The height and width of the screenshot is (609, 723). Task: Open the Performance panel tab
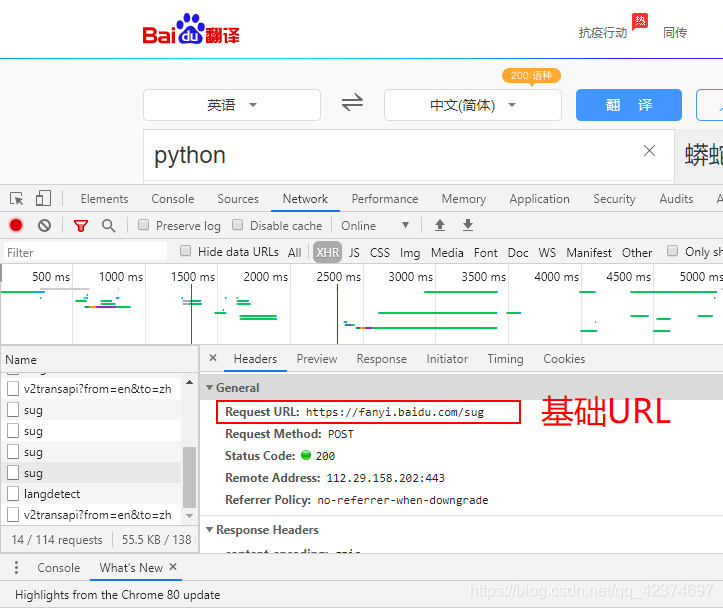point(385,199)
